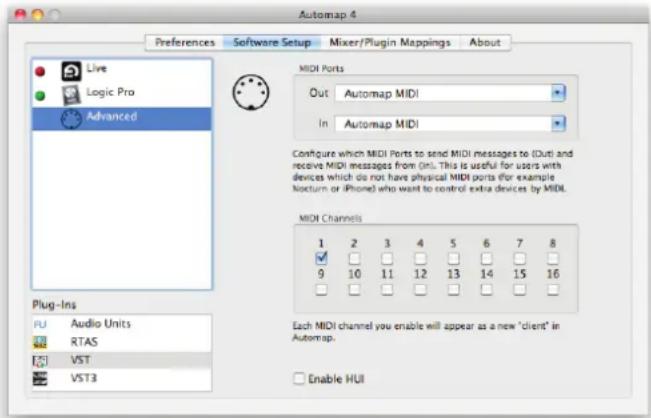Screen dimensions: 651x418
Task: Go to the About tab
Action: (485, 42)
